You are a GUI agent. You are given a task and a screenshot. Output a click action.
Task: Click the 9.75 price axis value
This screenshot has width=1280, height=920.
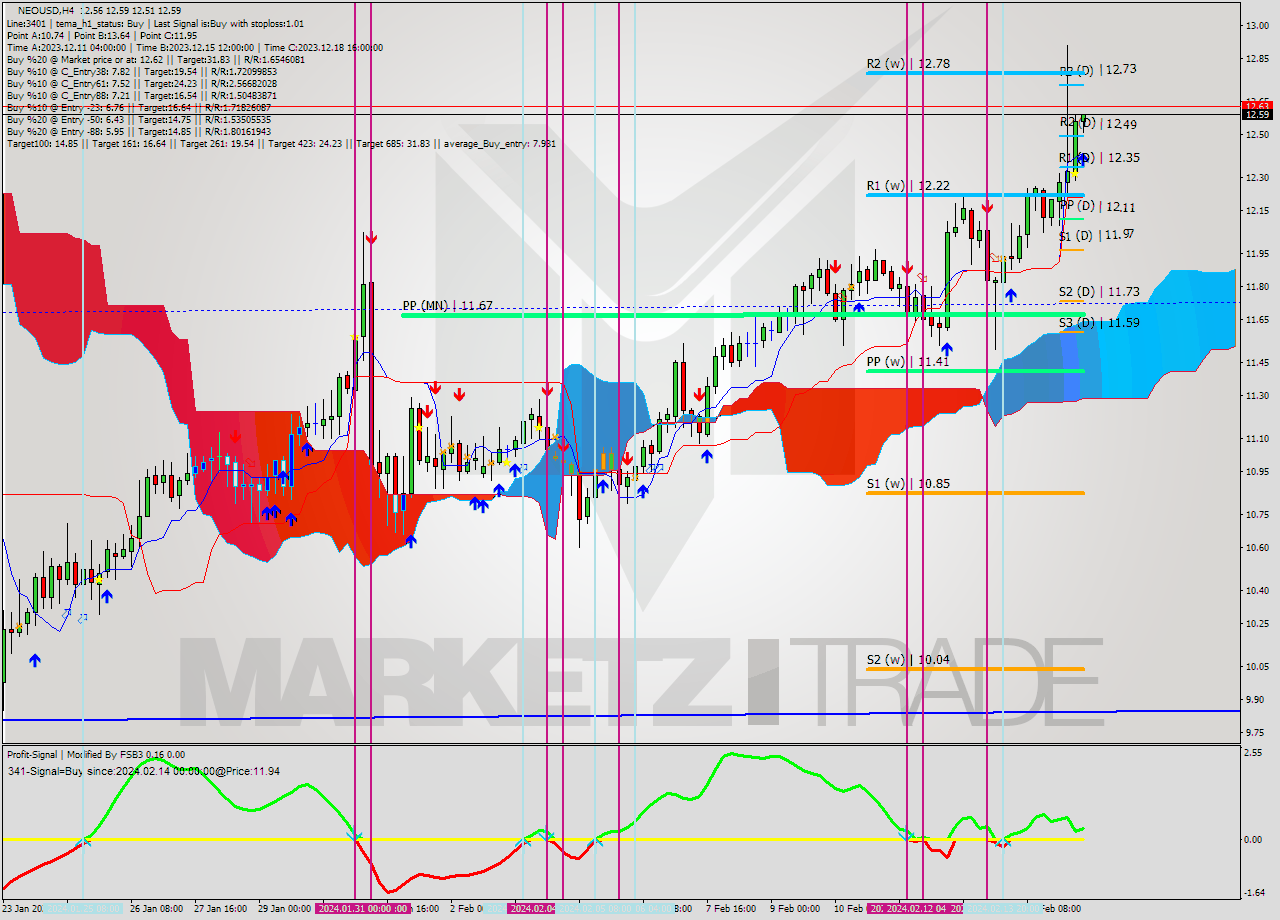pos(1257,732)
